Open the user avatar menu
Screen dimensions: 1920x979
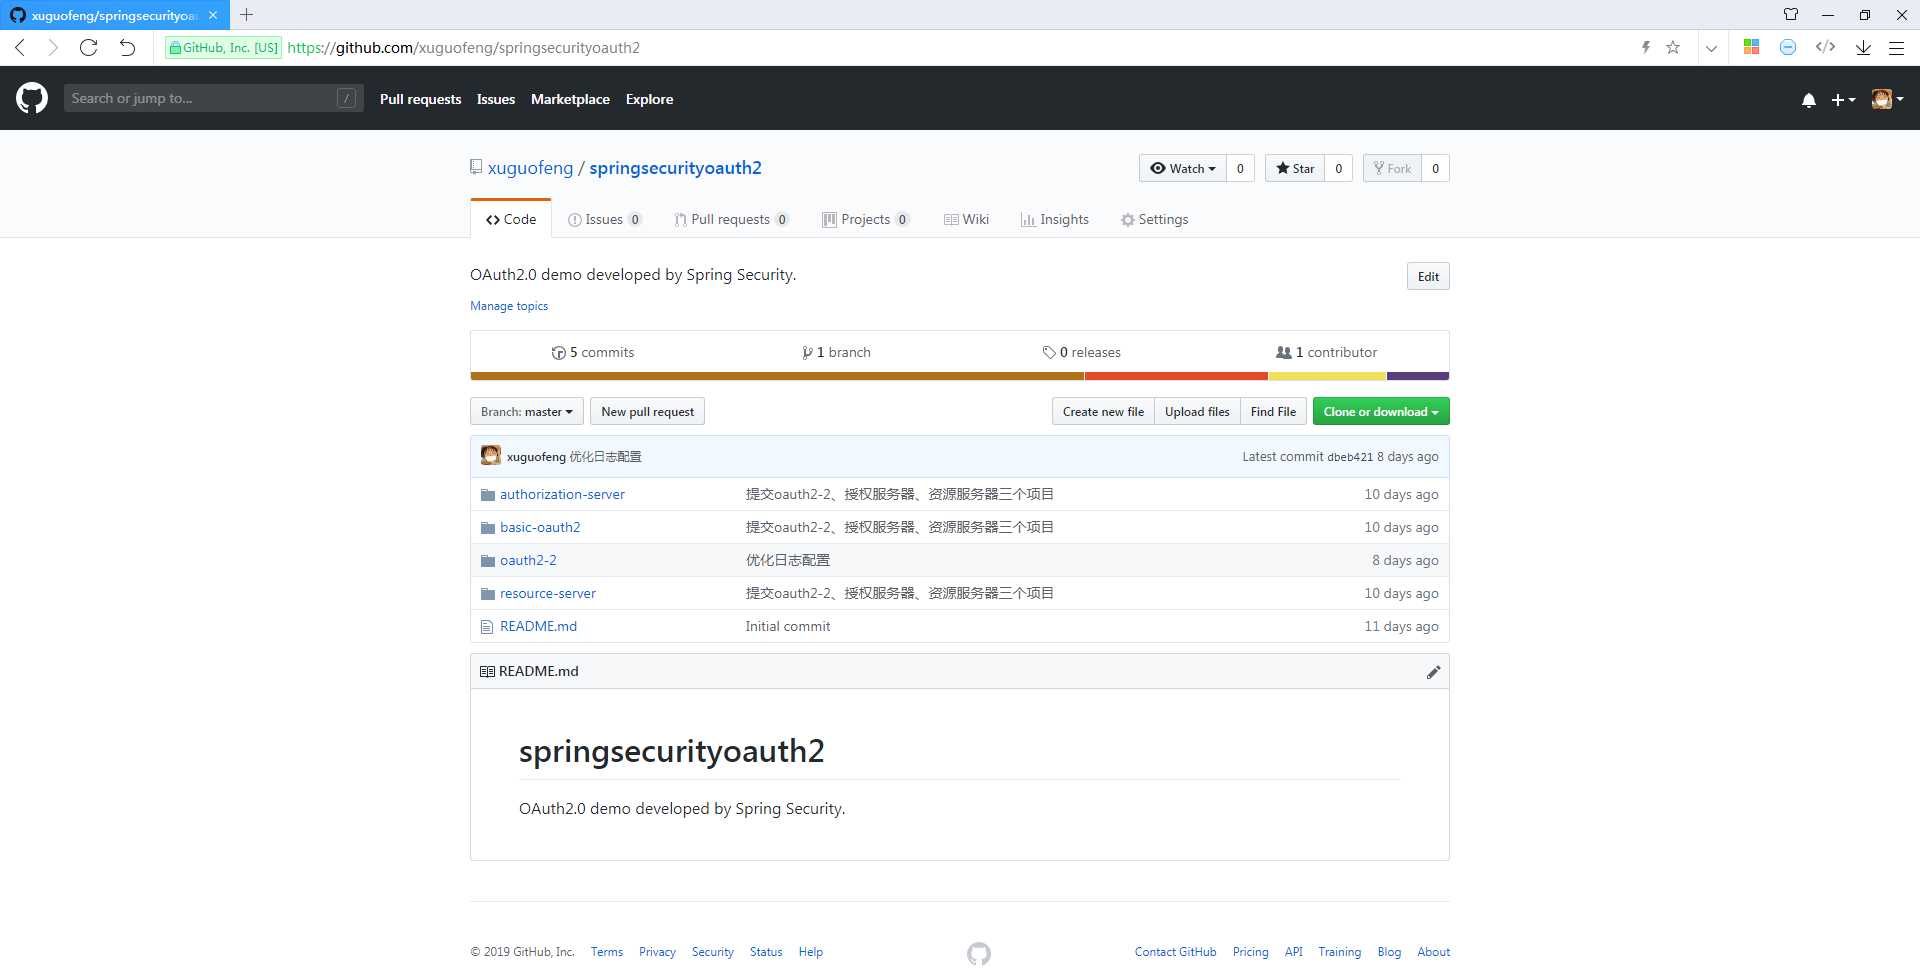click(1887, 99)
